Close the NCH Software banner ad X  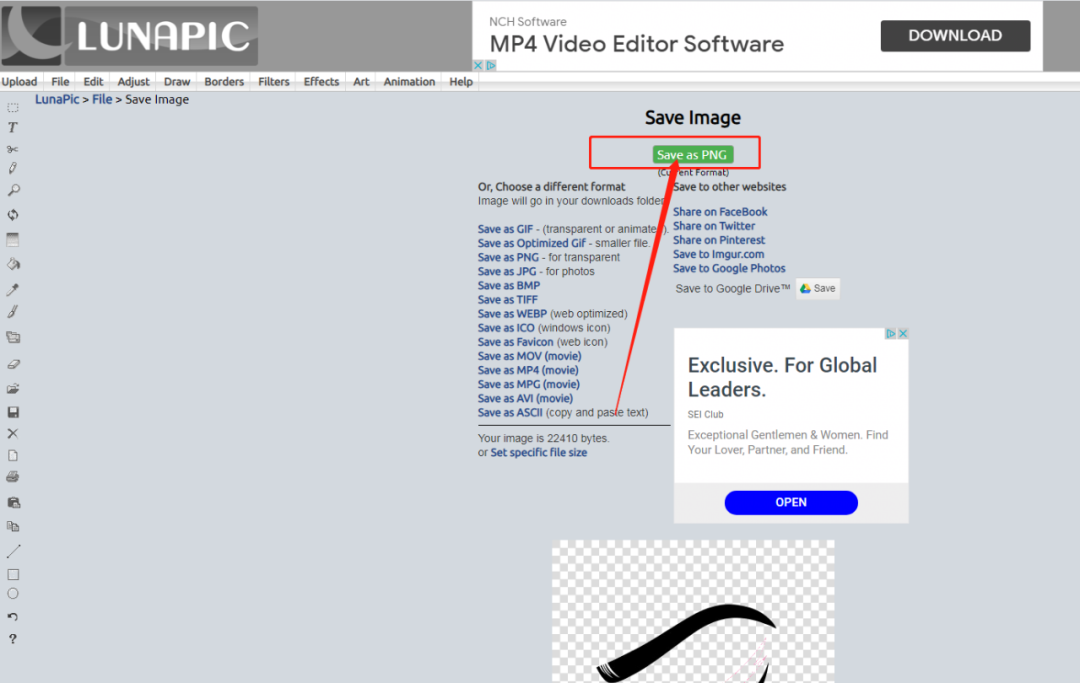coord(478,65)
